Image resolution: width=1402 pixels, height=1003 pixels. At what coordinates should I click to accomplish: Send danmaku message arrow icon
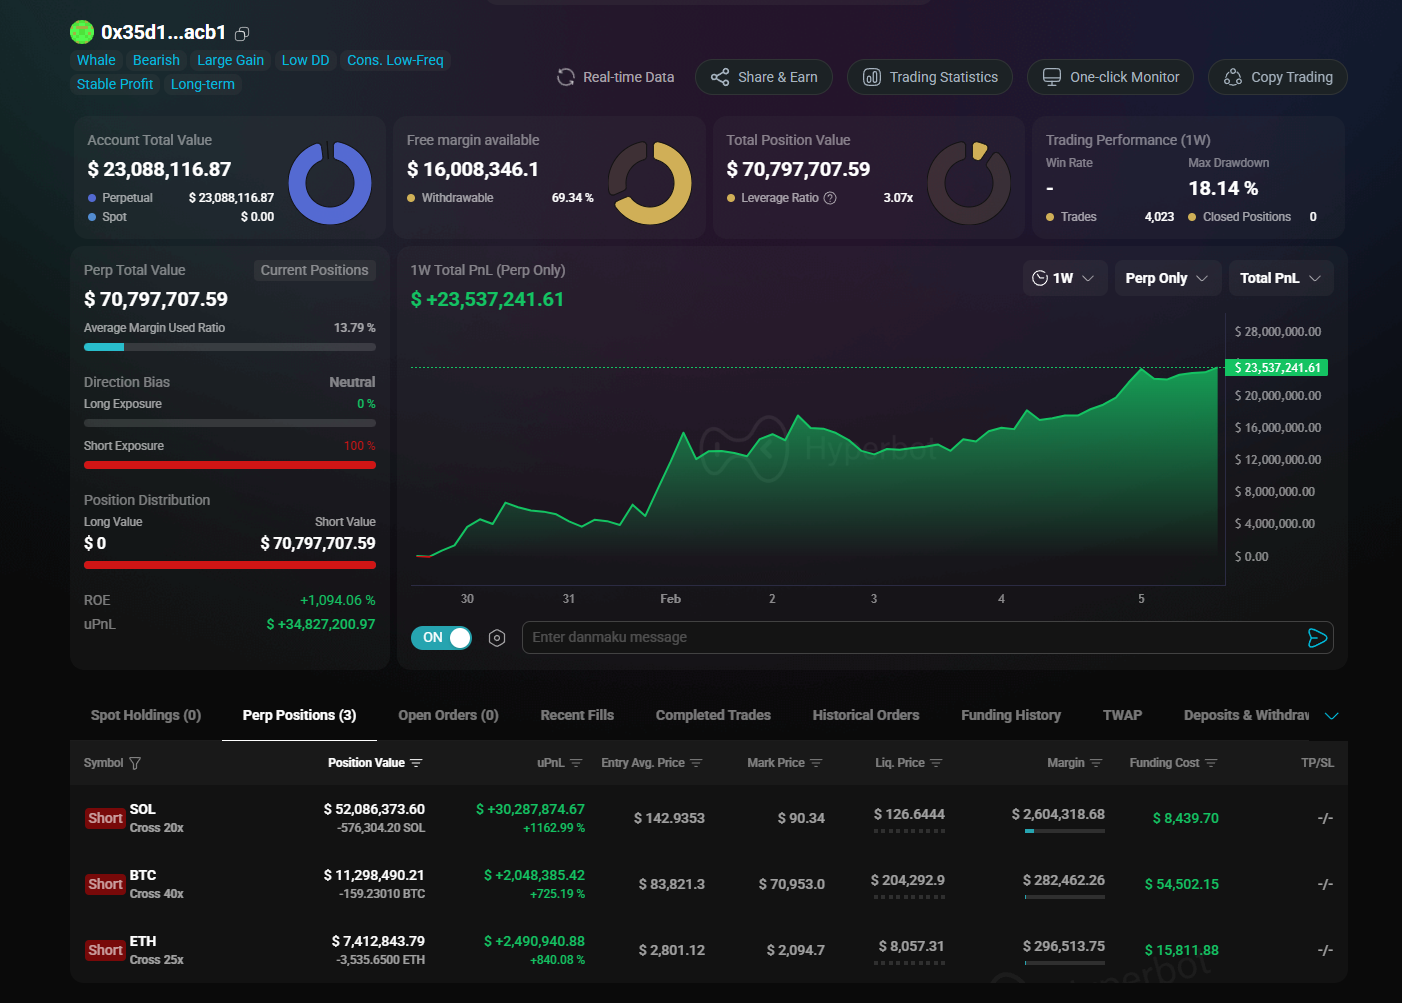pyautogui.click(x=1317, y=638)
